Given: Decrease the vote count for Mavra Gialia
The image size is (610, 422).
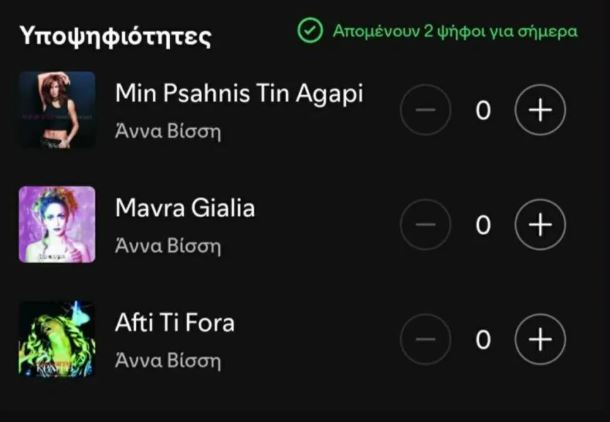Looking at the screenshot, I should pos(426,224).
